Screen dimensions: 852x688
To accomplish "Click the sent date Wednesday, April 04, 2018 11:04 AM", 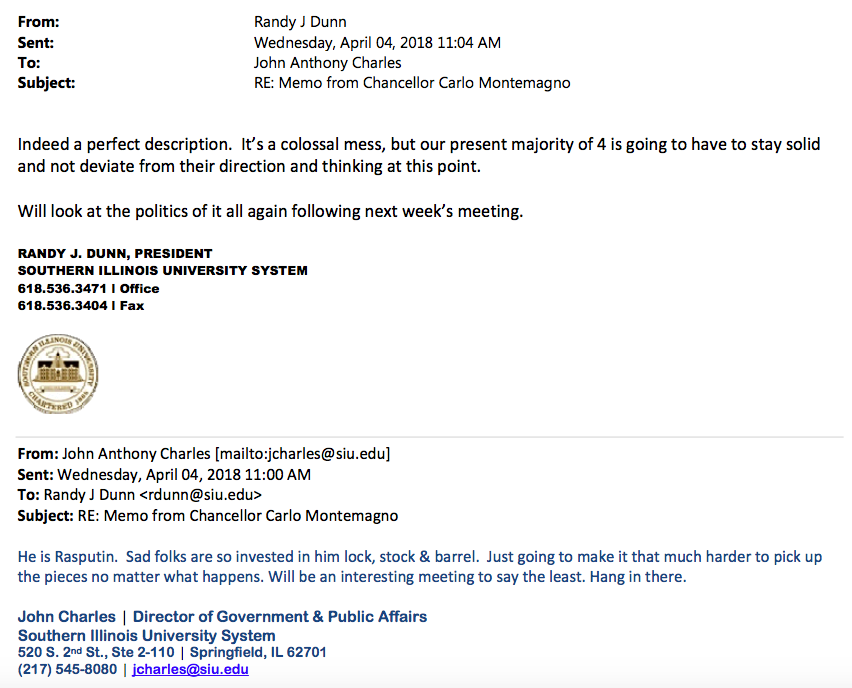I will [x=377, y=42].
